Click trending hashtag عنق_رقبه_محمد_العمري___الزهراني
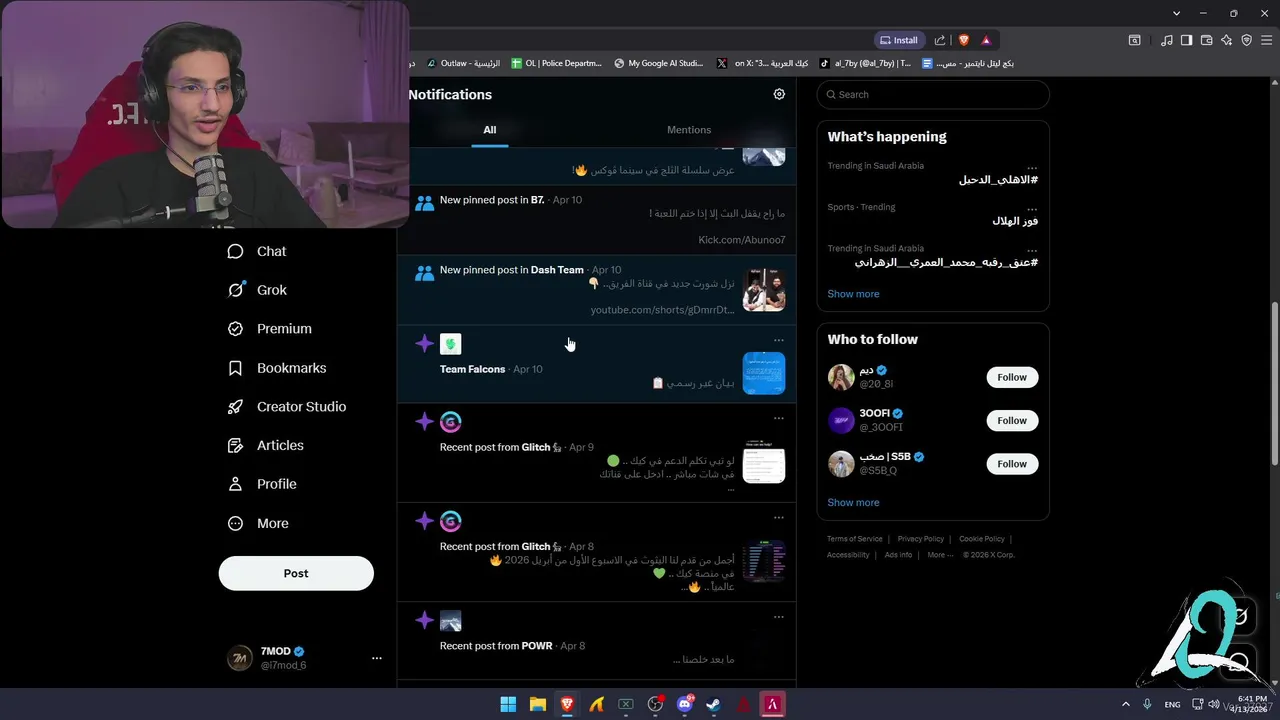Image resolution: width=1280 pixels, height=720 pixels. (x=946, y=262)
